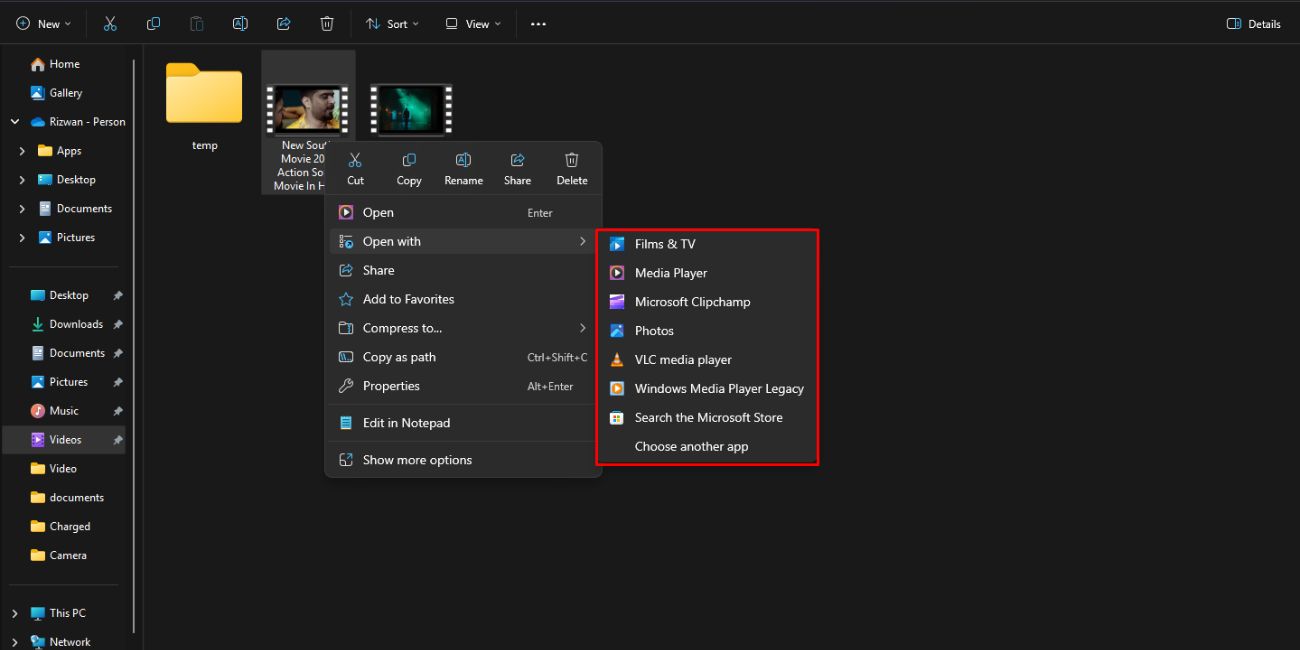This screenshot has height=650, width=1300.
Task: Click Show more options in the context menu
Action: point(418,459)
